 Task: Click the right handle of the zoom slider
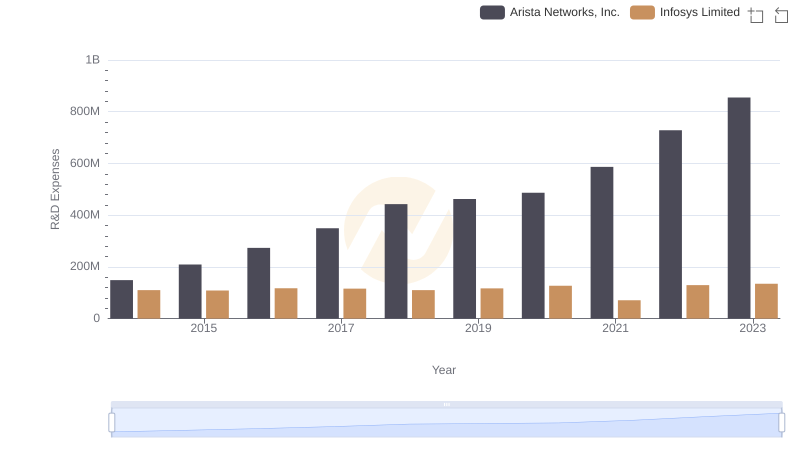(781, 423)
